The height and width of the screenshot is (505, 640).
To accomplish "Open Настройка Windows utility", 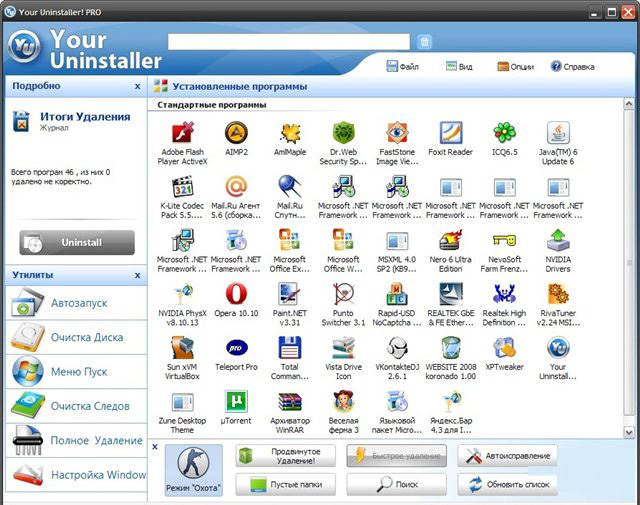I will (76, 474).
